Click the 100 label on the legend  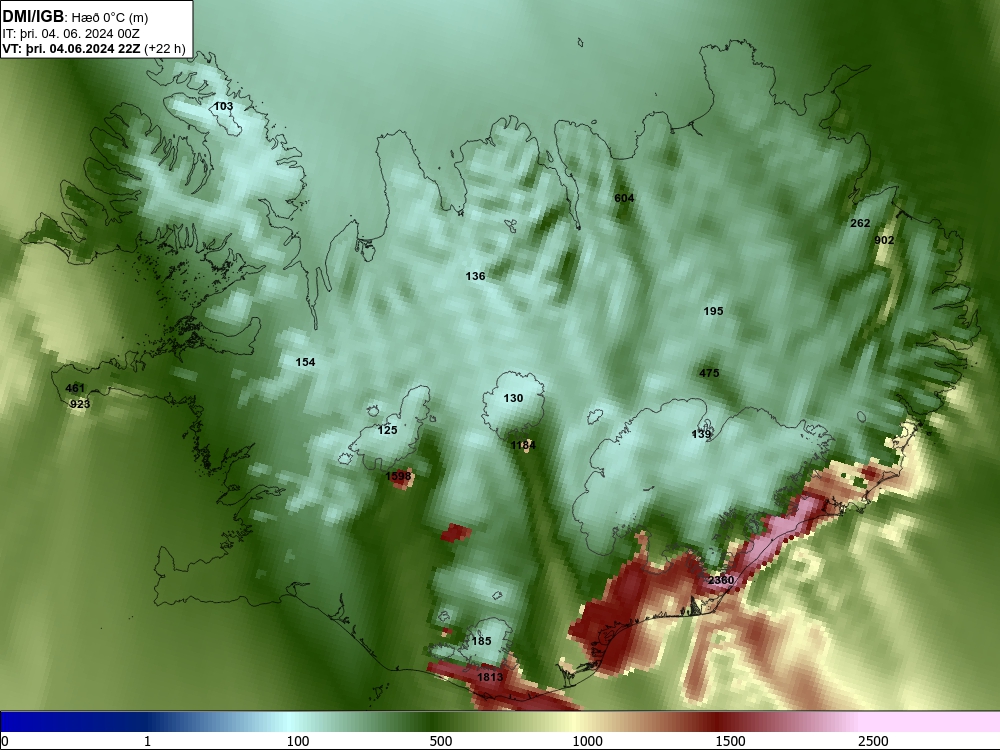(298, 741)
